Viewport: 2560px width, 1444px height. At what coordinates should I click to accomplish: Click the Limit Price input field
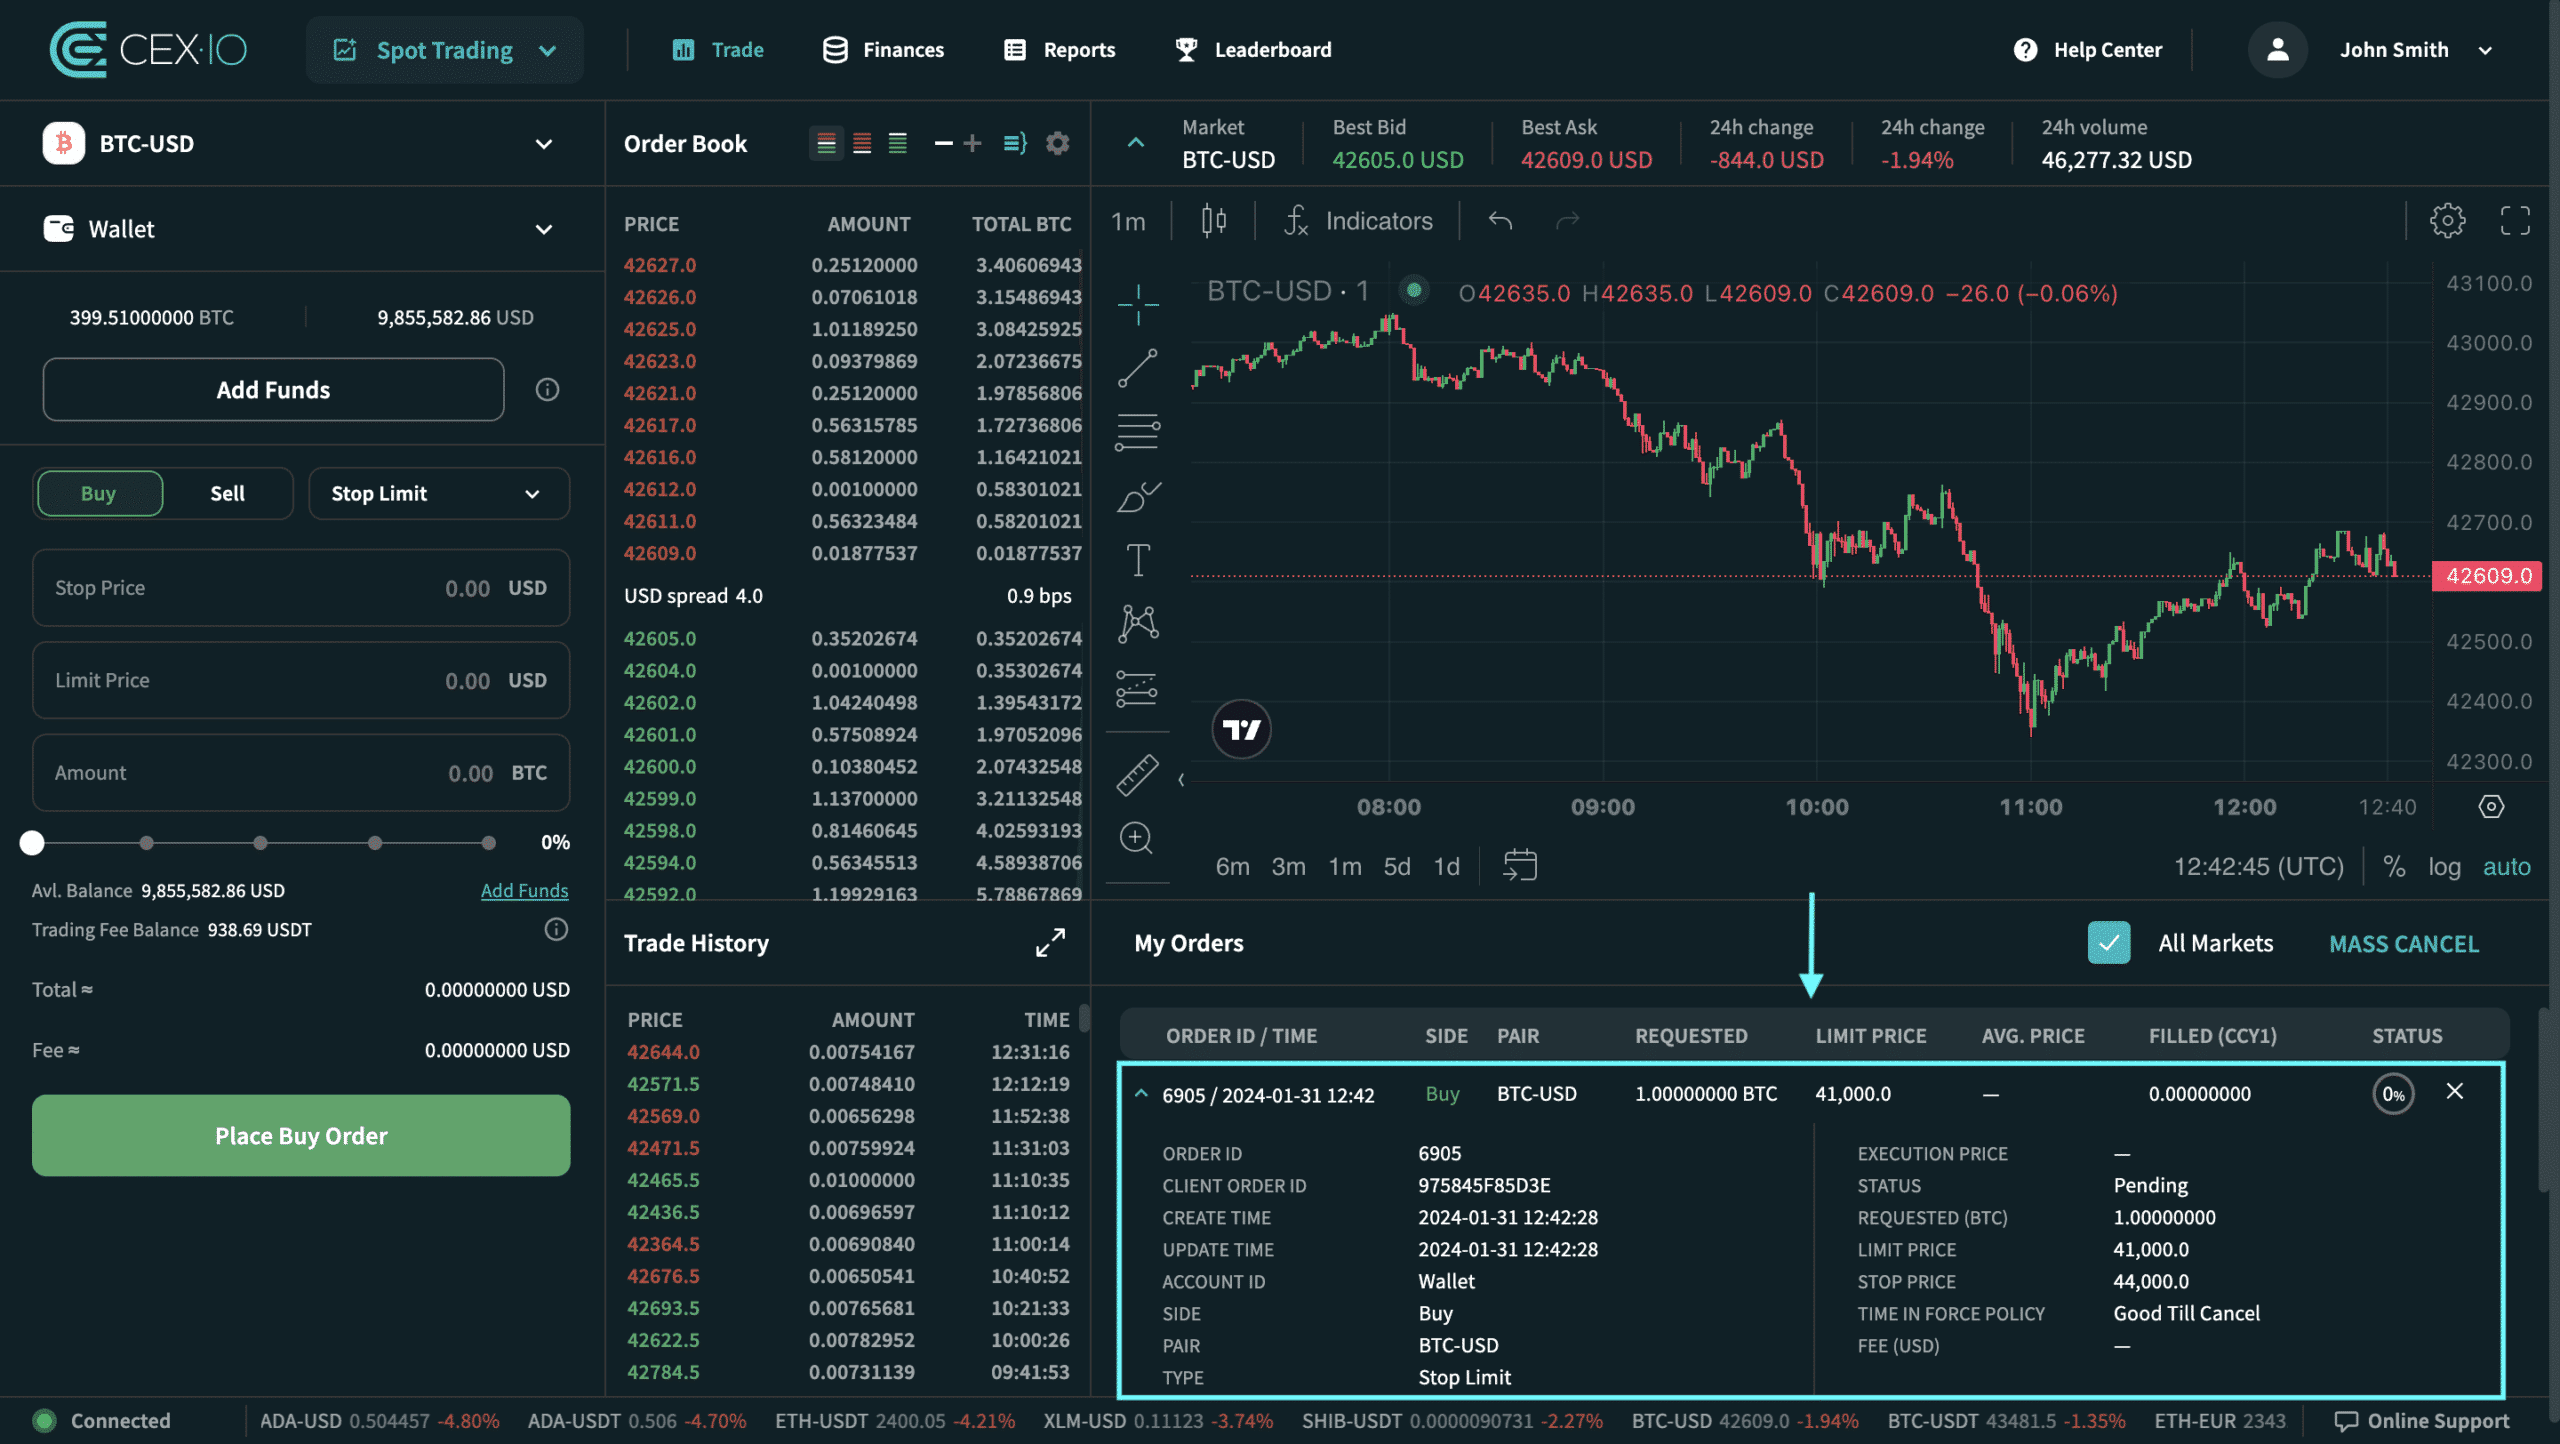(x=301, y=680)
